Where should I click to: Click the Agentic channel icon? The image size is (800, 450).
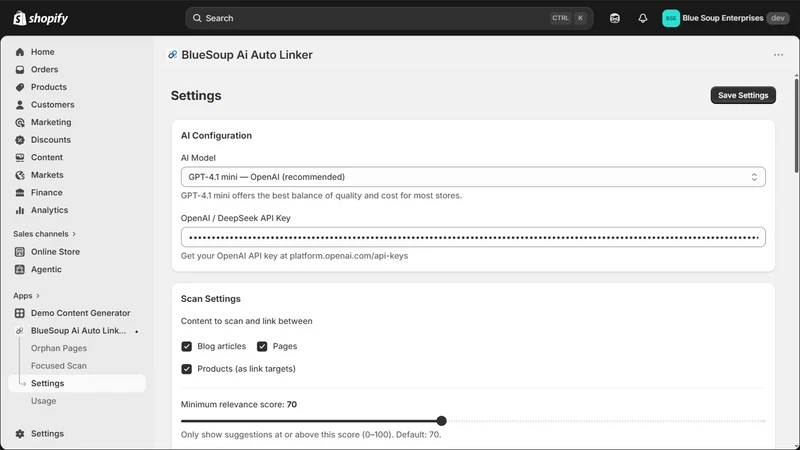tap(20, 269)
